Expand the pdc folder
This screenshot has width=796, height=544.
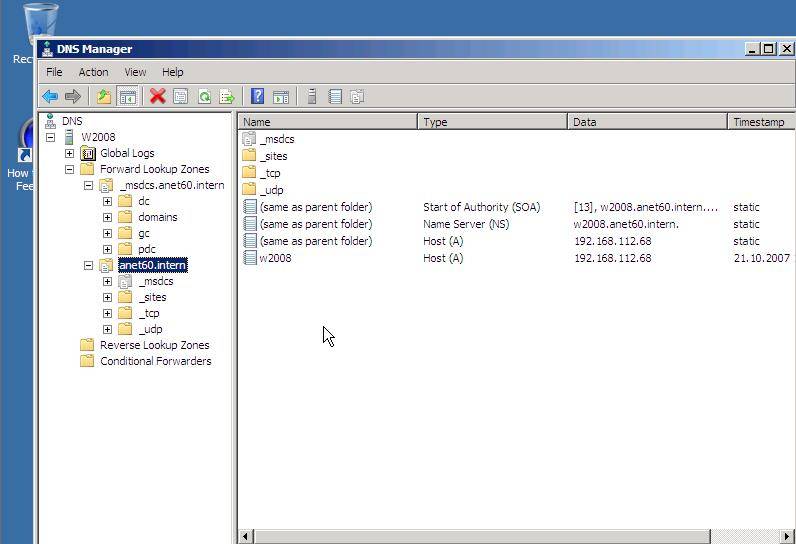(107, 249)
